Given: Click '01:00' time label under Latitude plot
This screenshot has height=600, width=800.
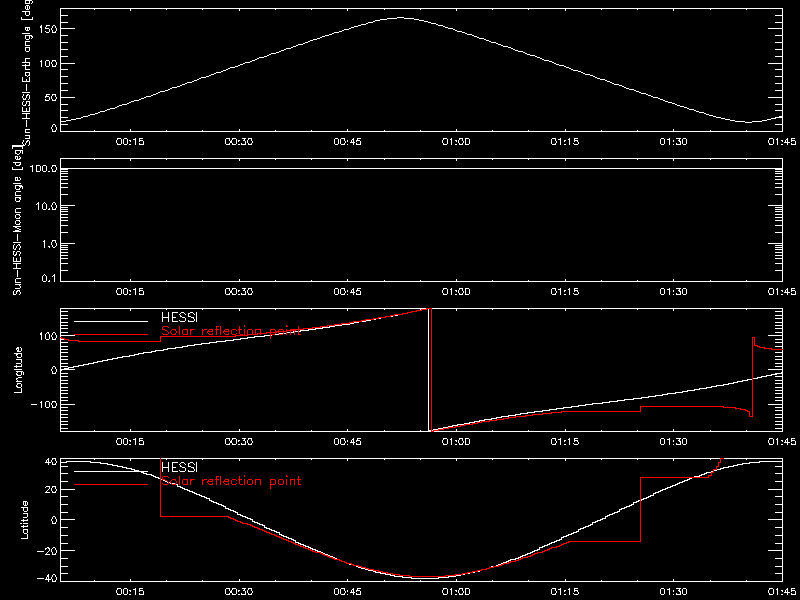Looking at the screenshot, I should coord(456,591).
